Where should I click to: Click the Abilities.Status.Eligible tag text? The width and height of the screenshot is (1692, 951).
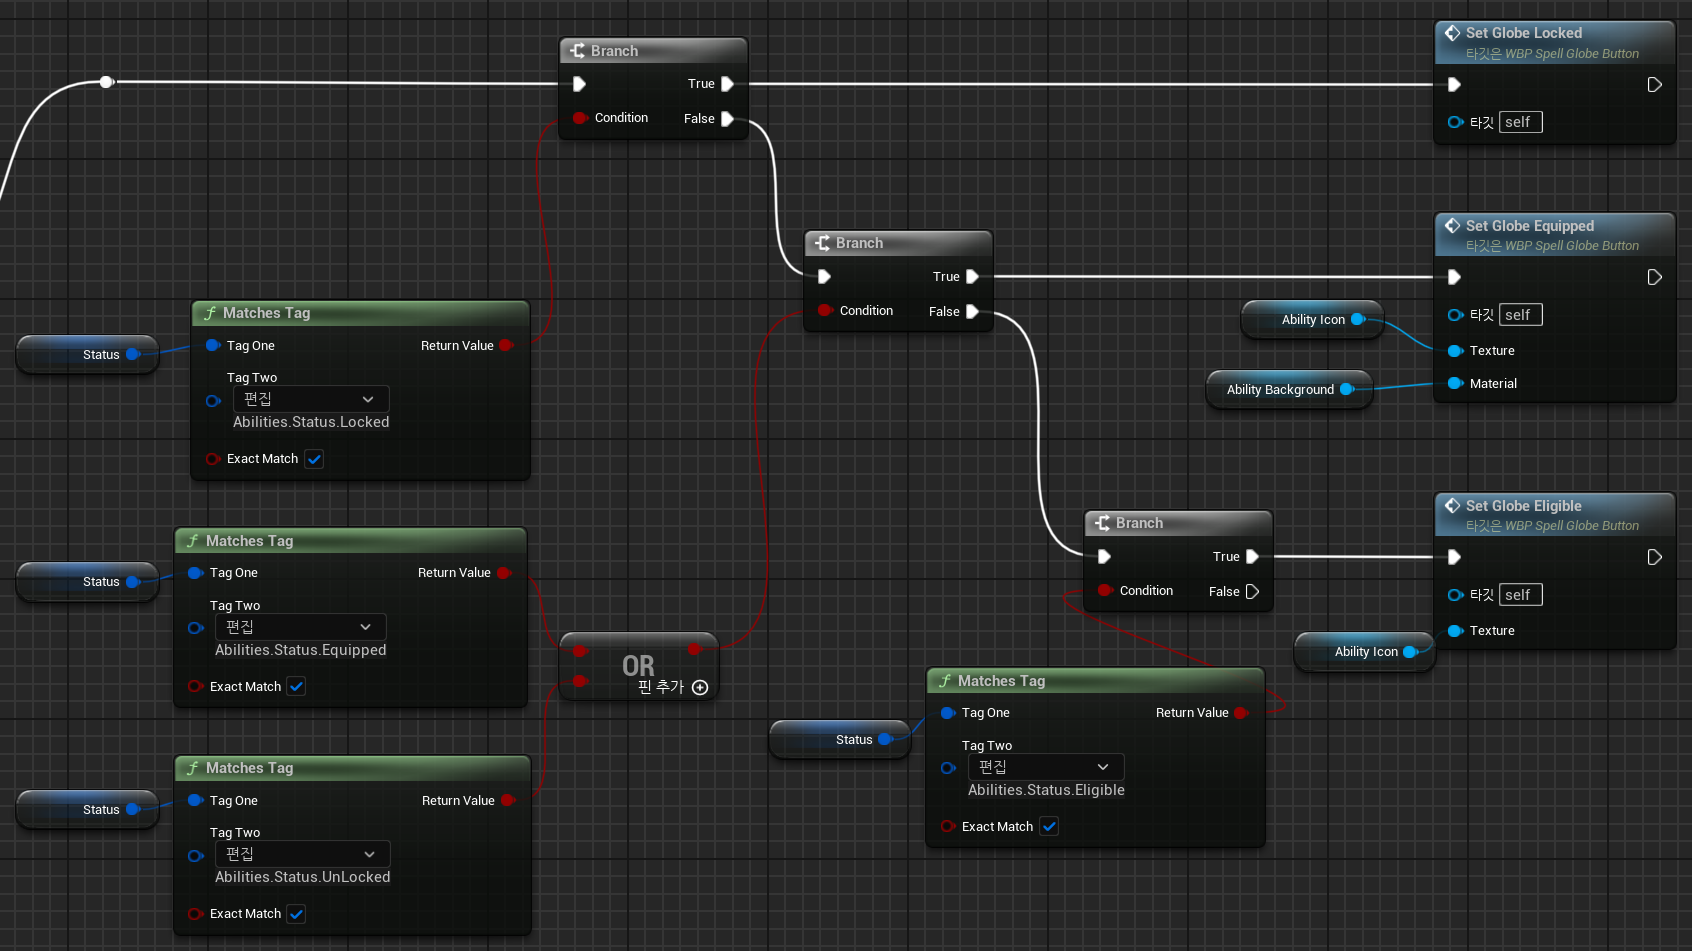[1046, 790]
